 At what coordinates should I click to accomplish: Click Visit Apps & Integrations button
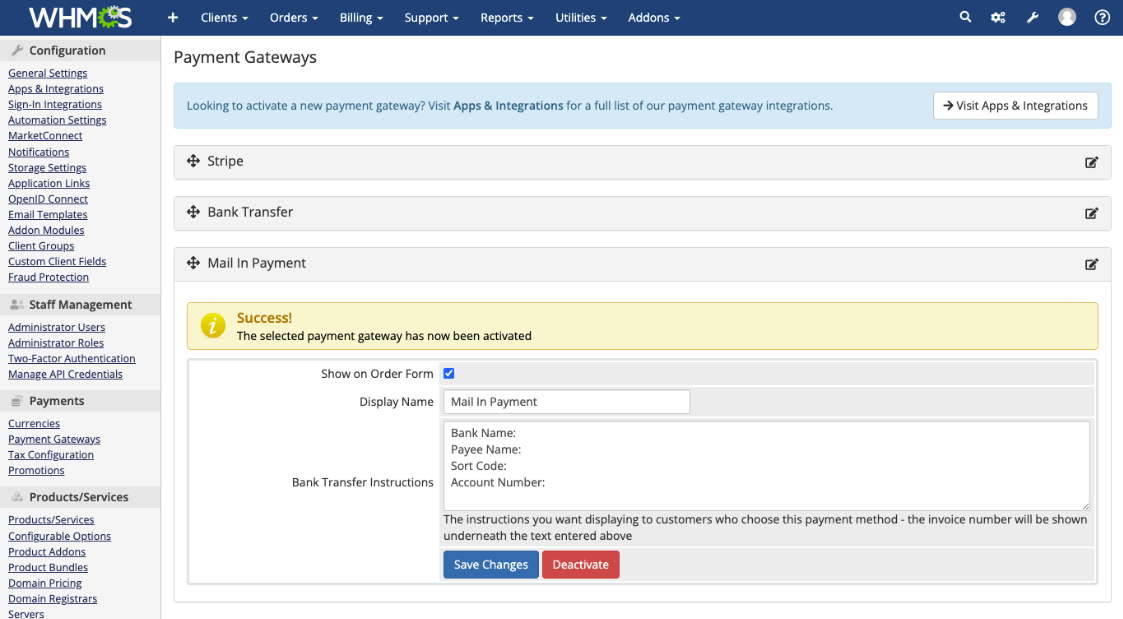(1015, 105)
